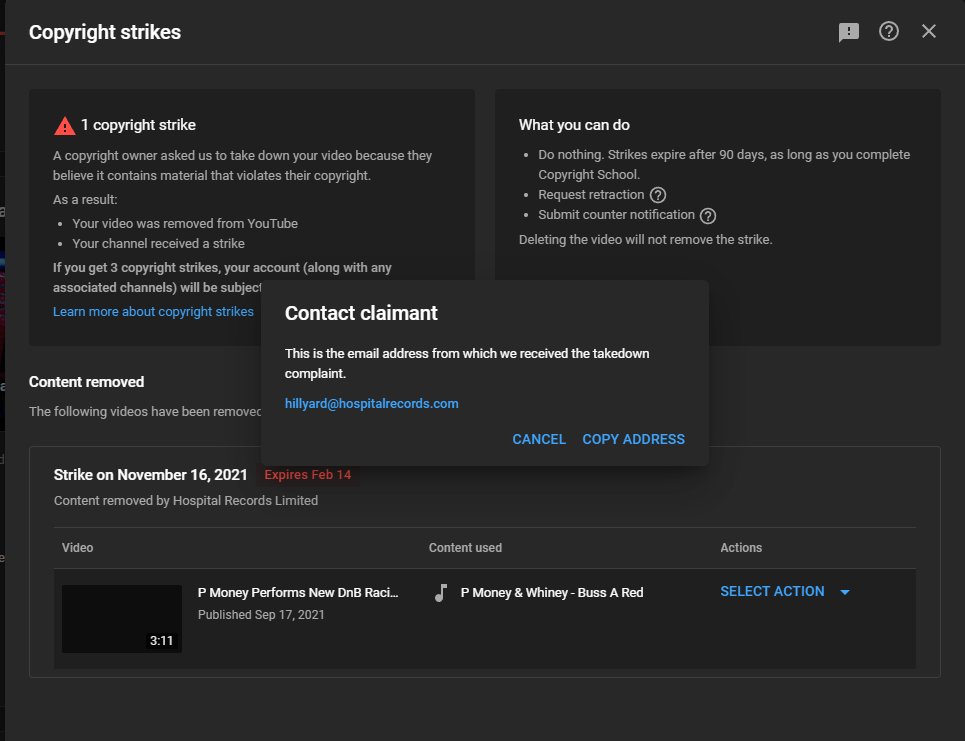
Task: Open help for Submit counter notification
Action: [708, 215]
